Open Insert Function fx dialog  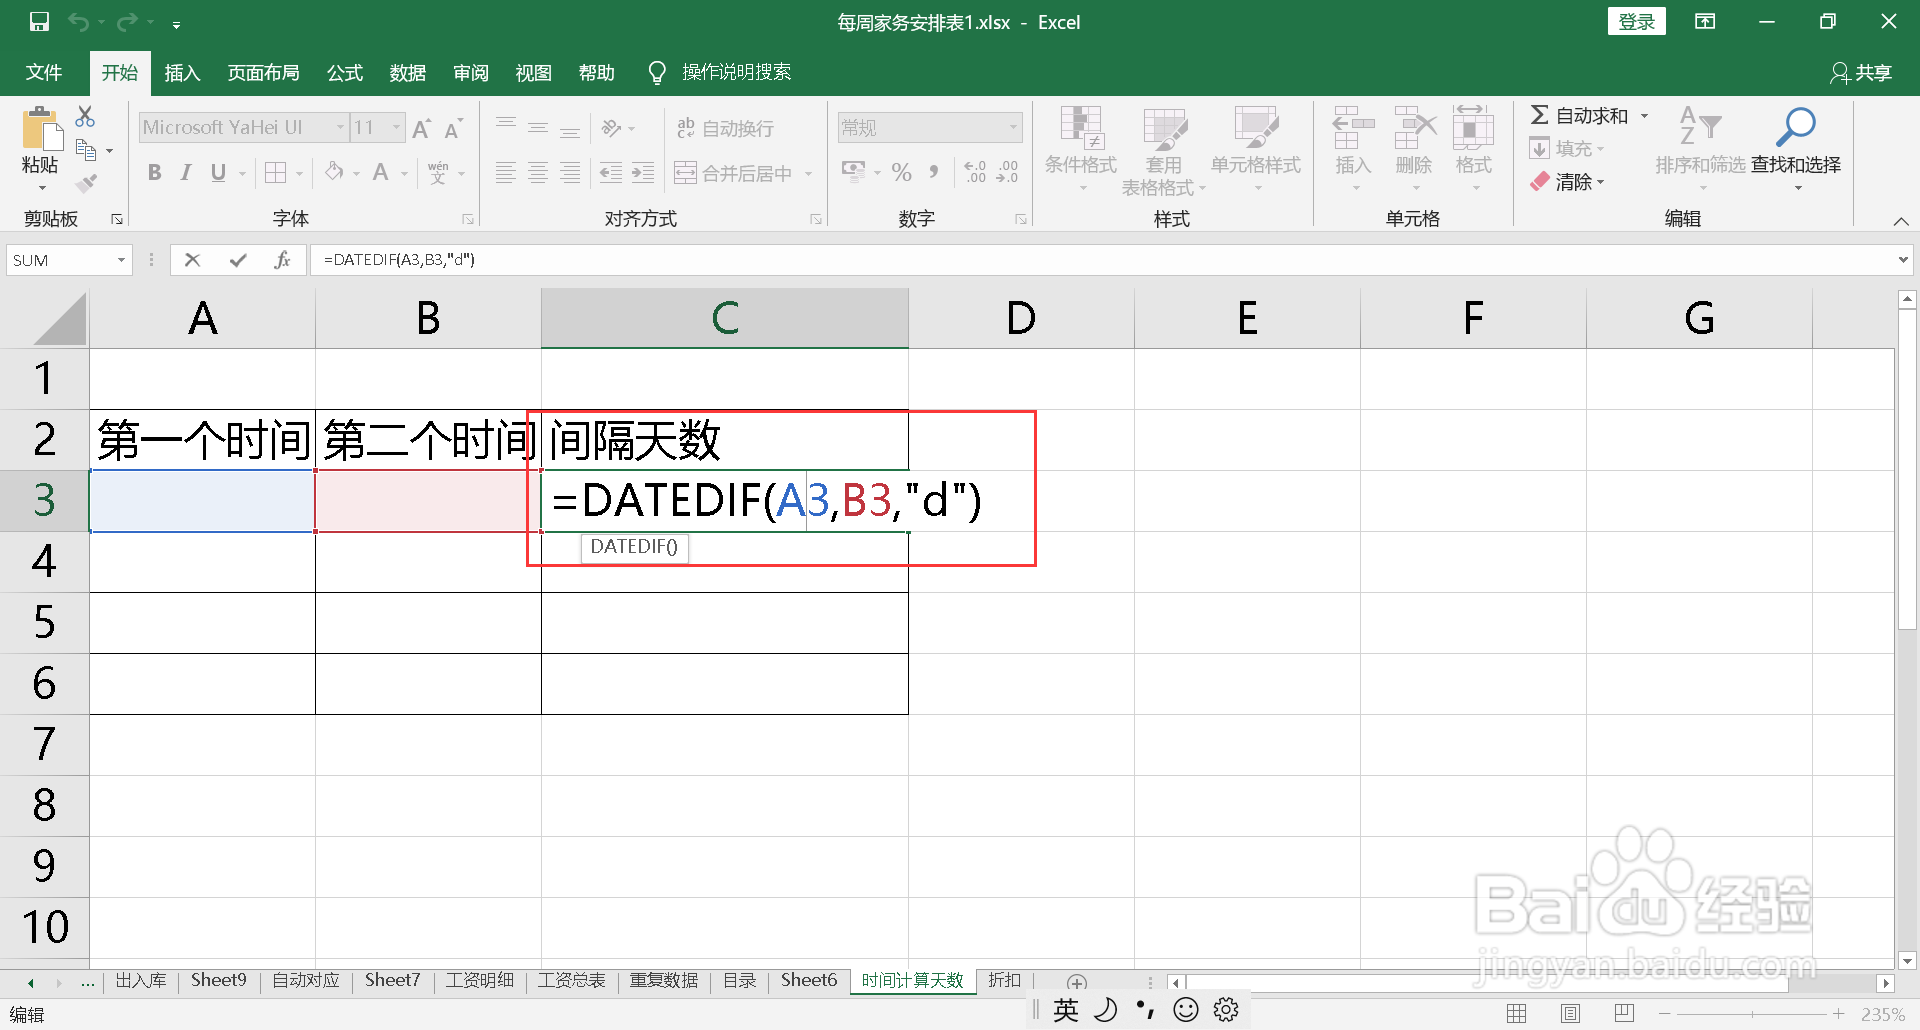point(282,260)
